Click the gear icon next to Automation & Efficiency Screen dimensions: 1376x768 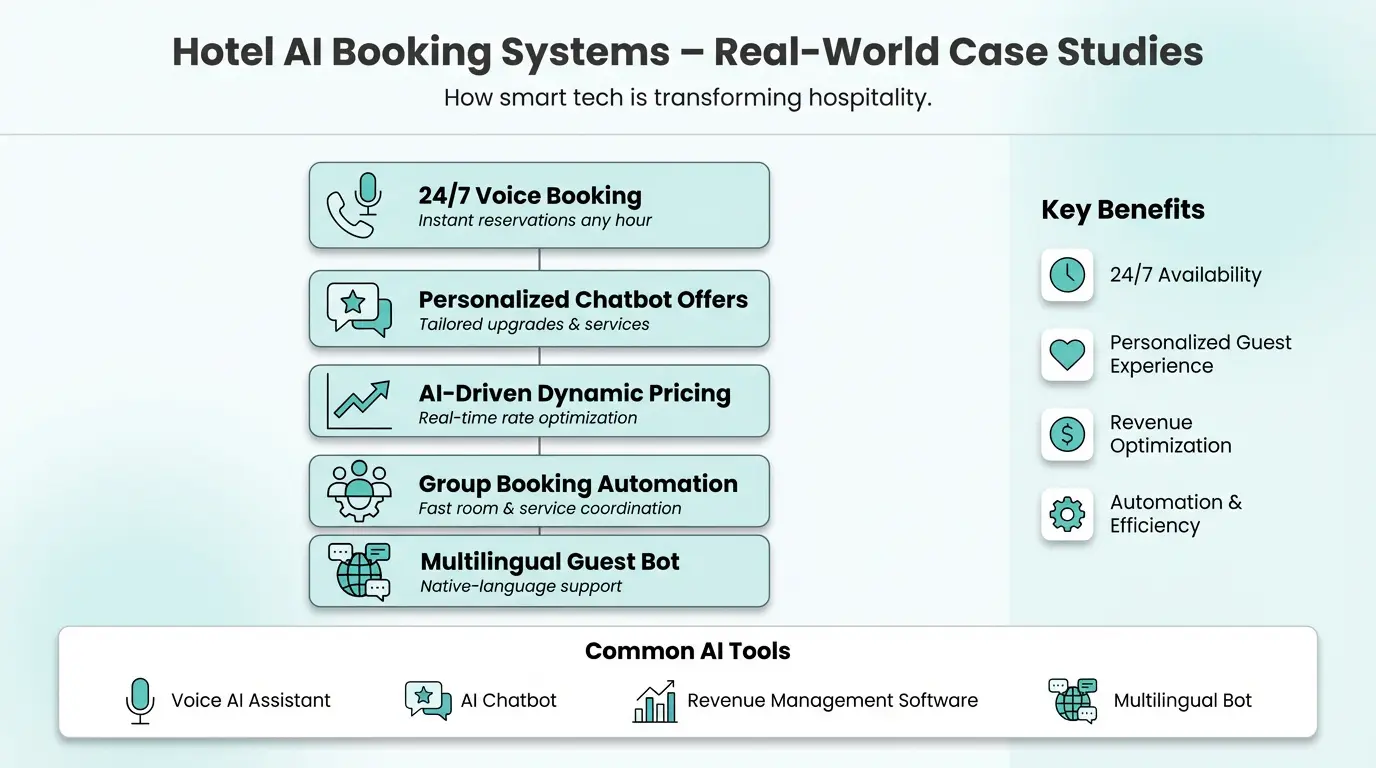click(x=1067, y=514)
